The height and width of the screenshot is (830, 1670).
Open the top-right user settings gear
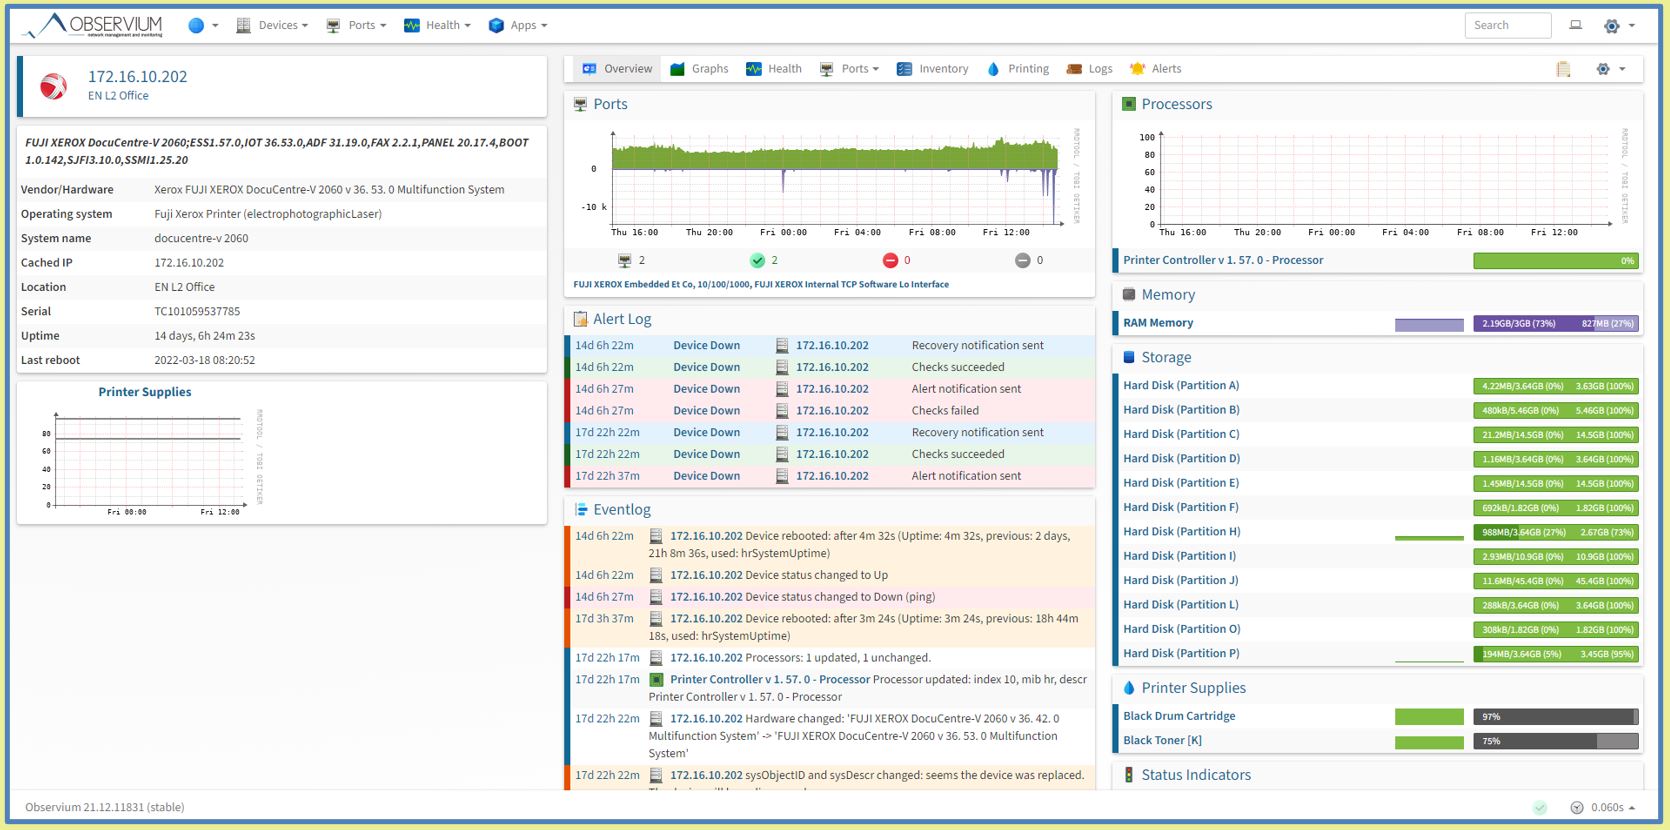(x=1617, y=26)
